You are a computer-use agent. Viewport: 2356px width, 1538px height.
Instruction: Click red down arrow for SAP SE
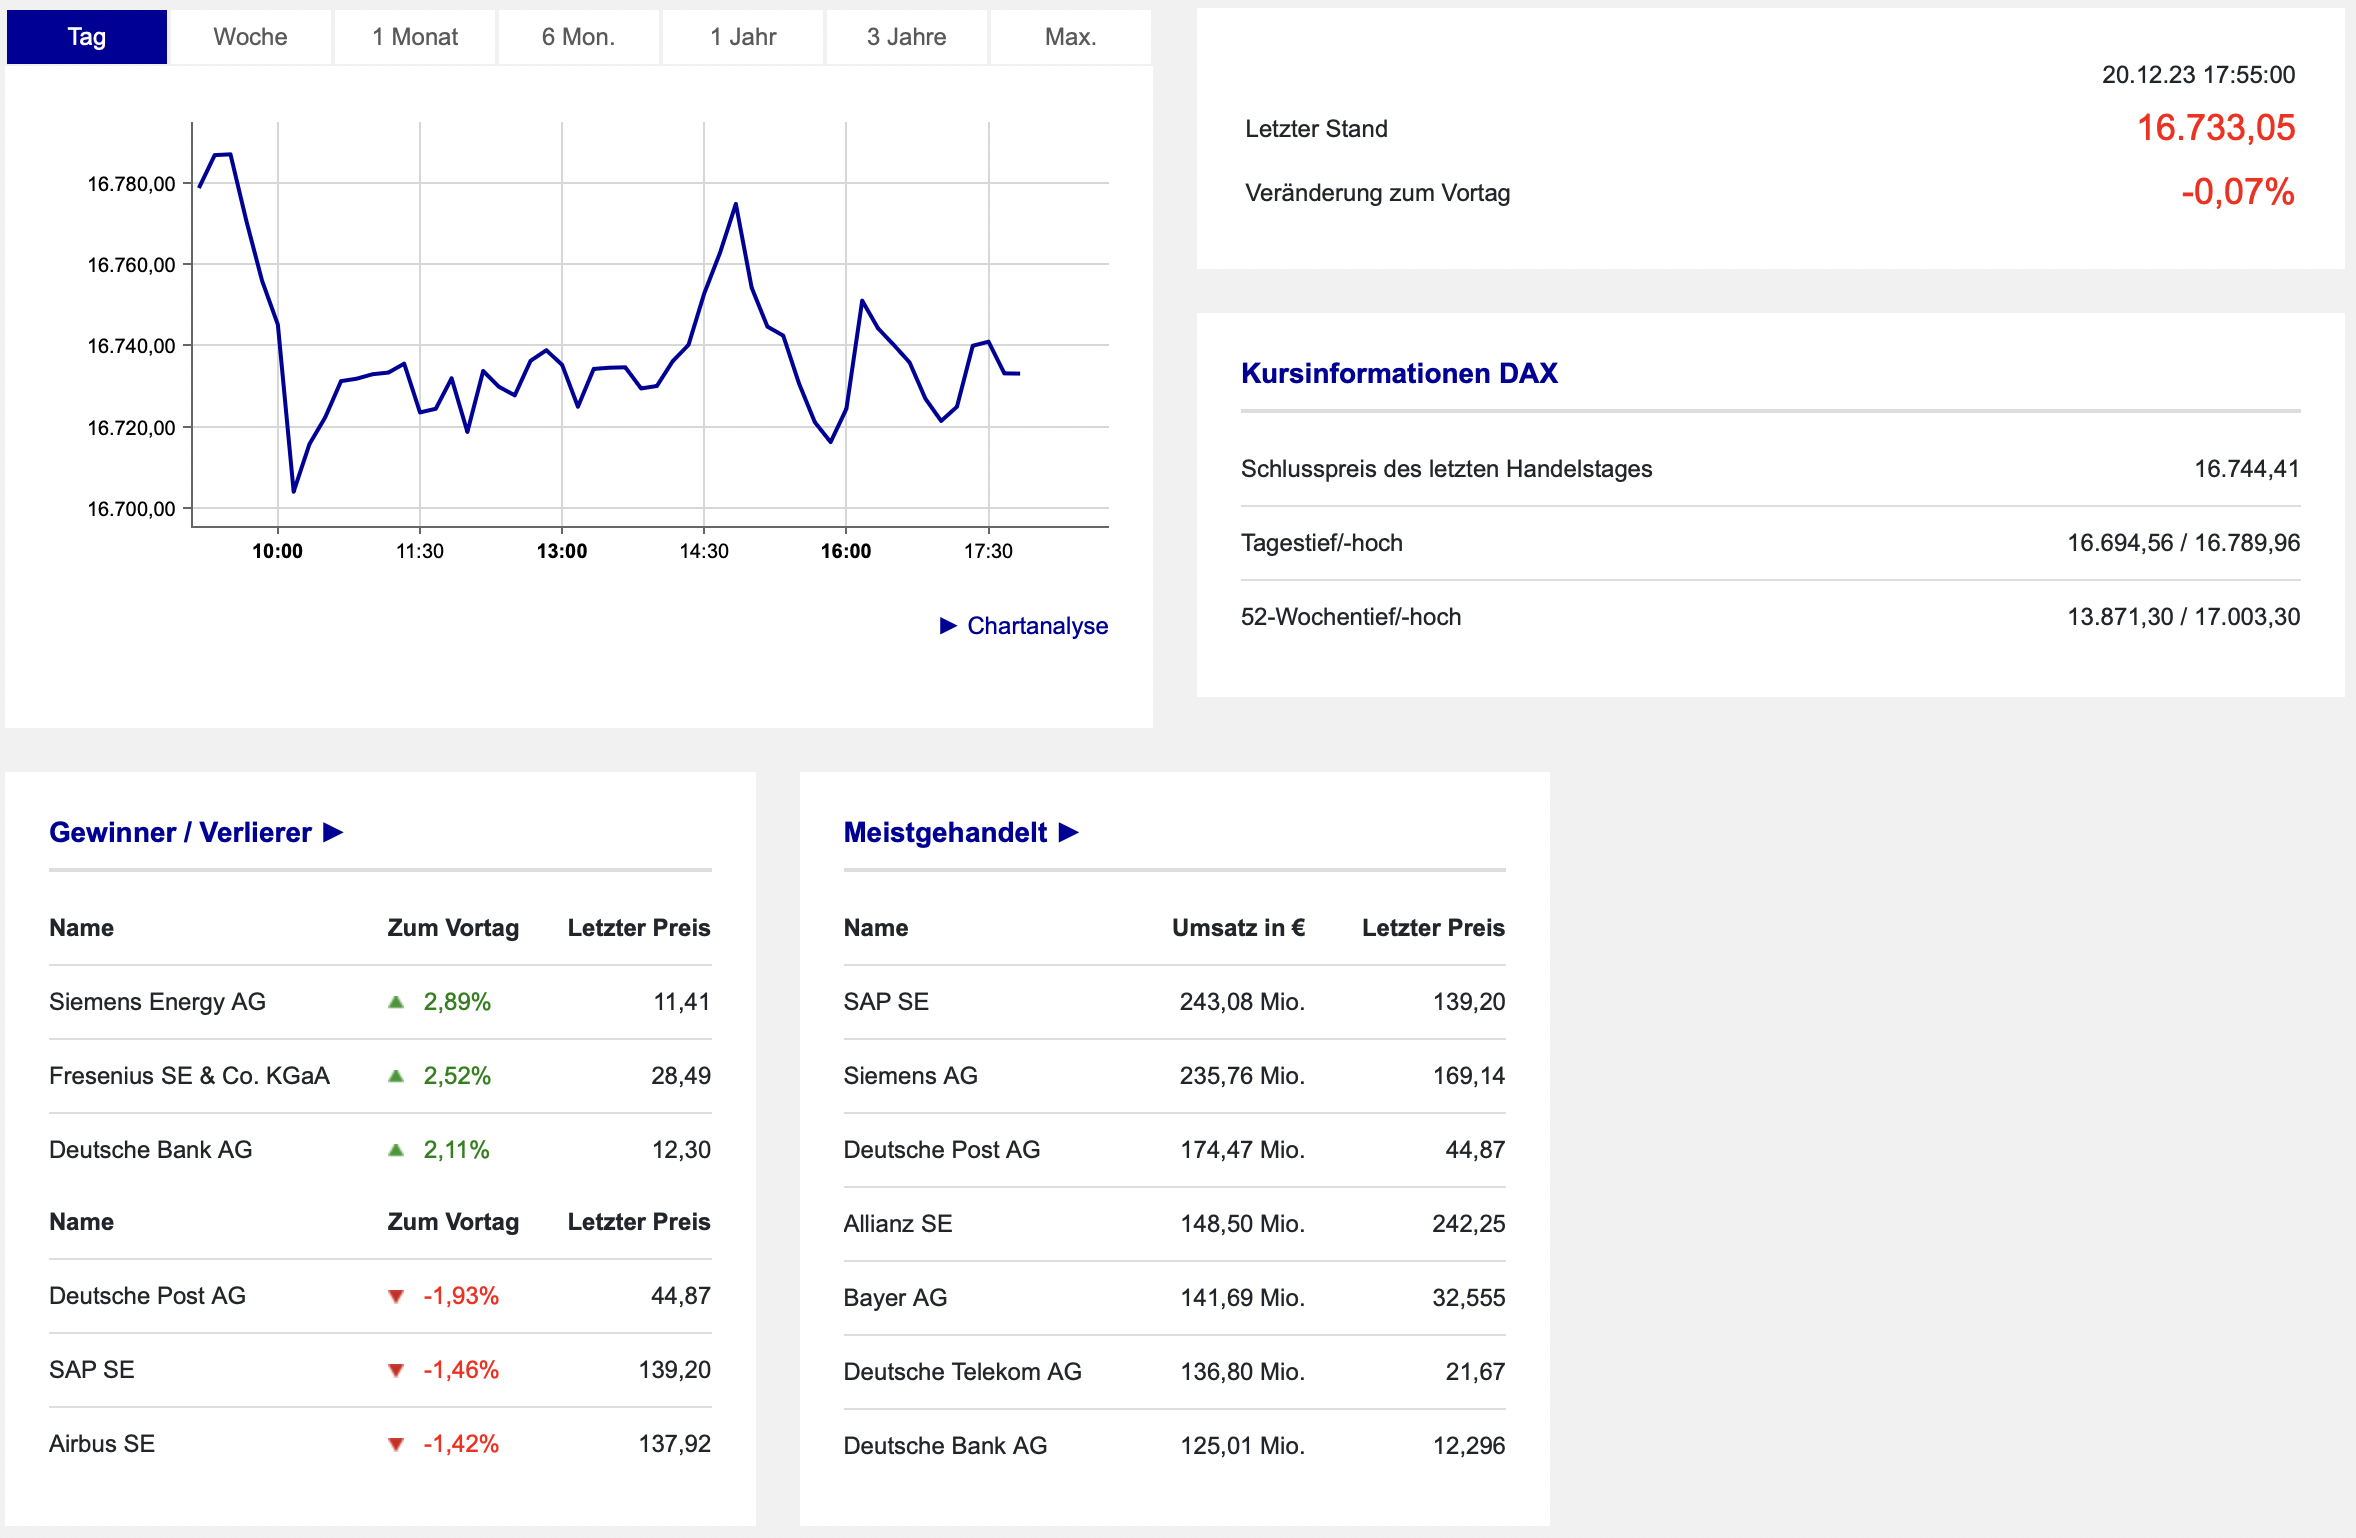pyautogui.click(x=396, y=1371)
